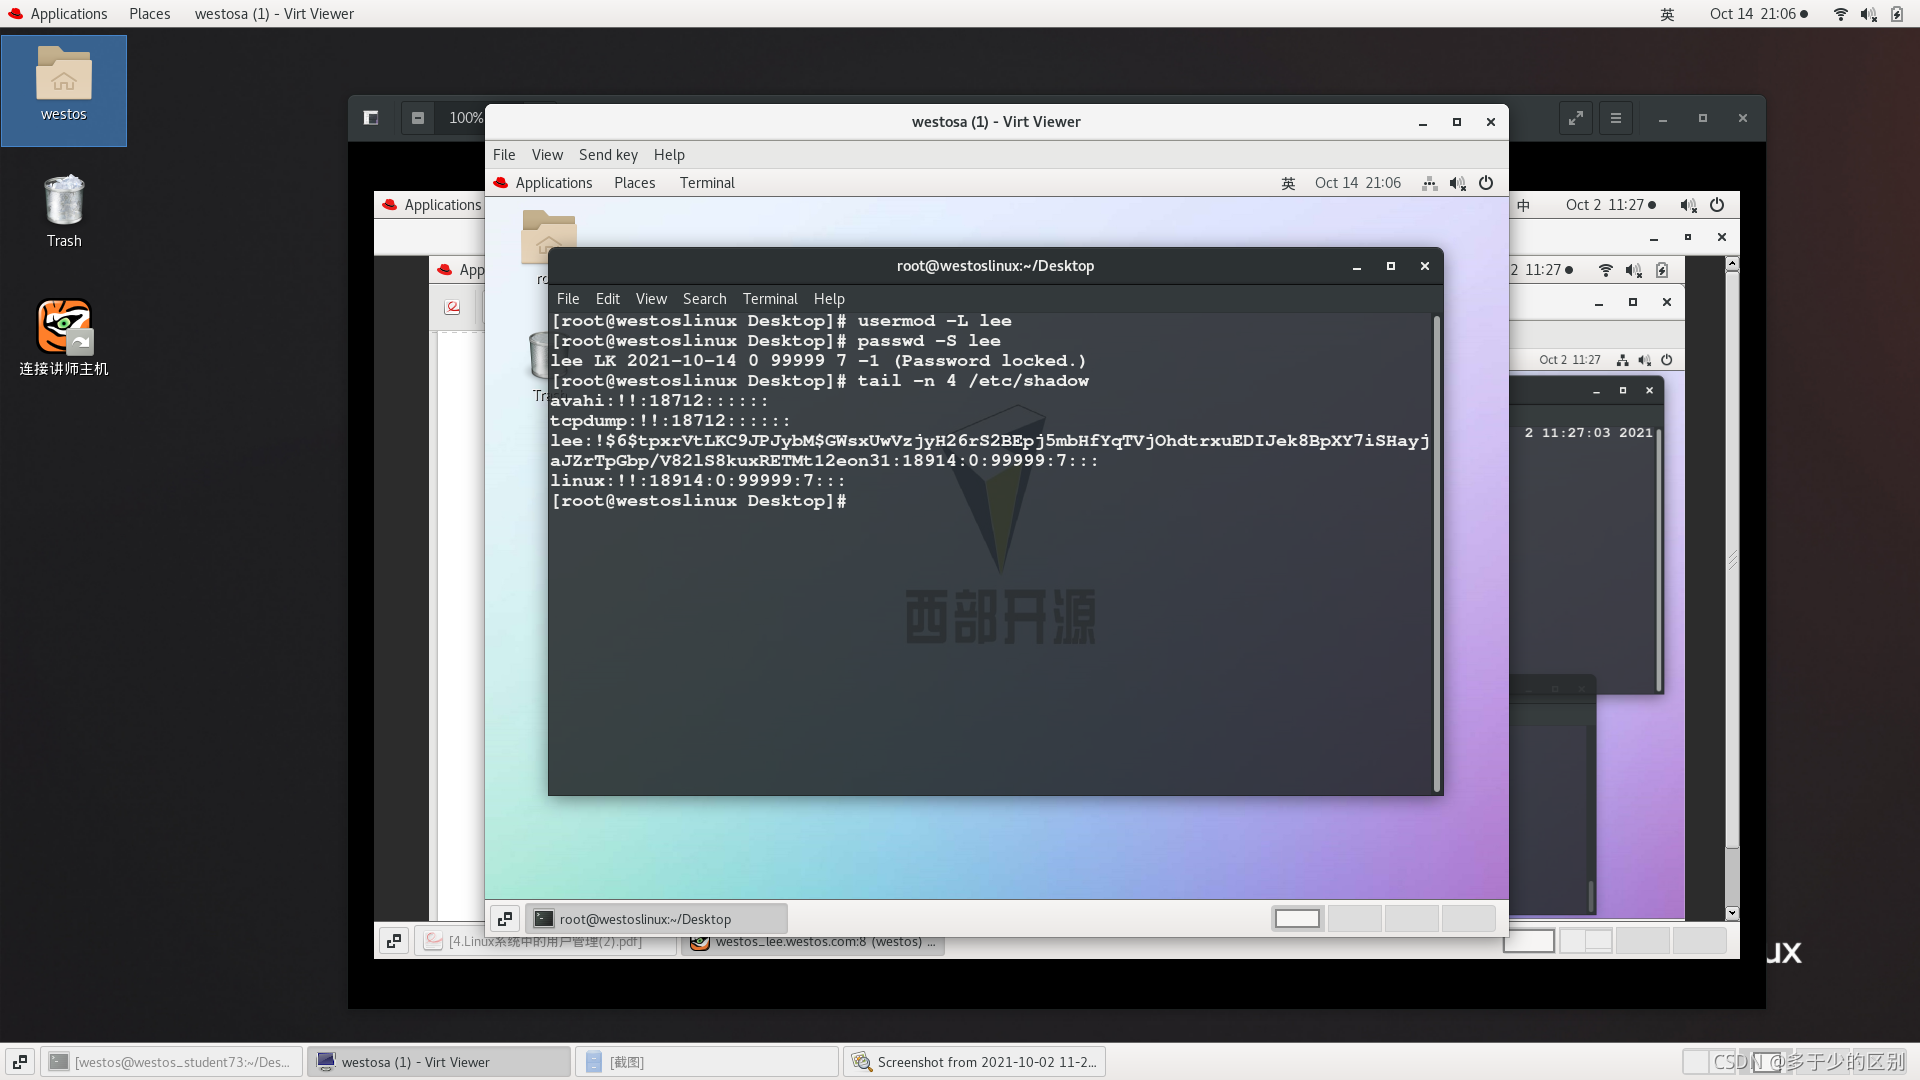Open the Trash desktop icon

(x=64, y=201)
